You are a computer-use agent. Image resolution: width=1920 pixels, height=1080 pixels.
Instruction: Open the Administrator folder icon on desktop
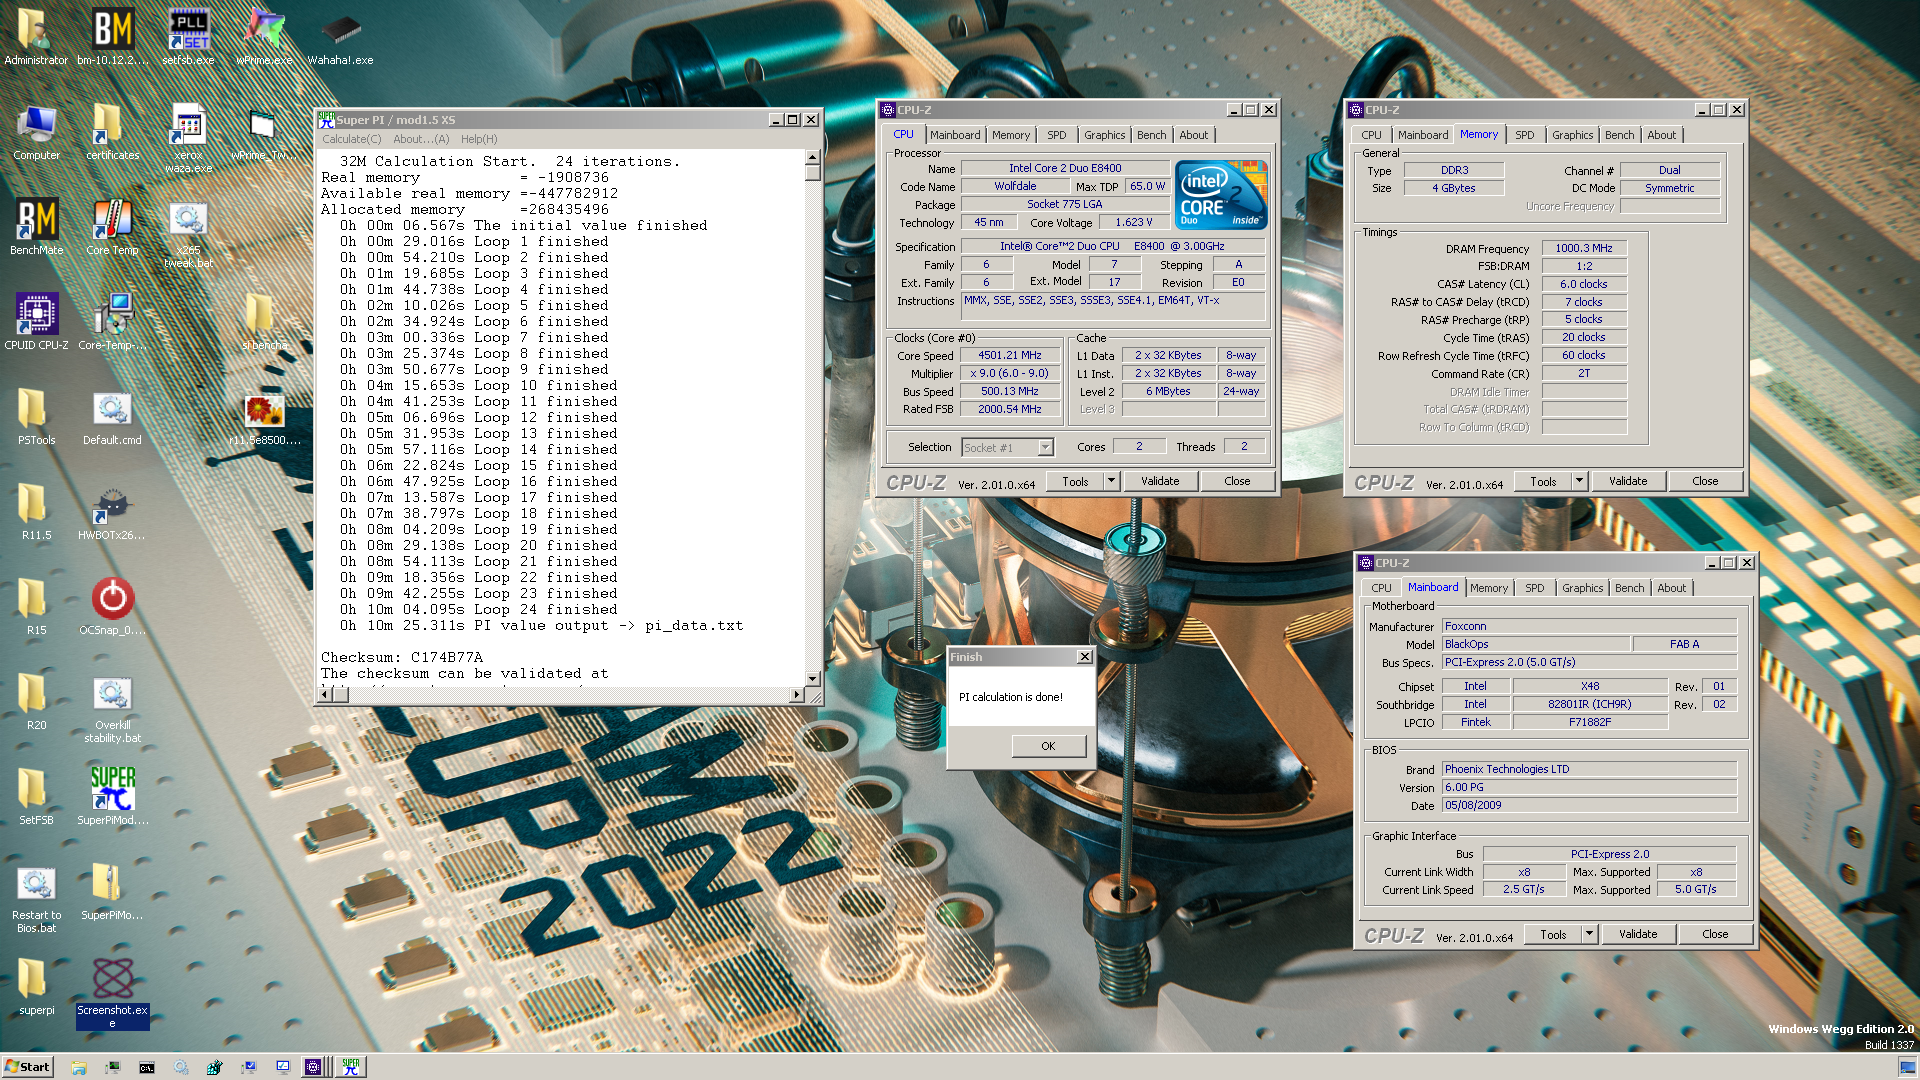36,37
